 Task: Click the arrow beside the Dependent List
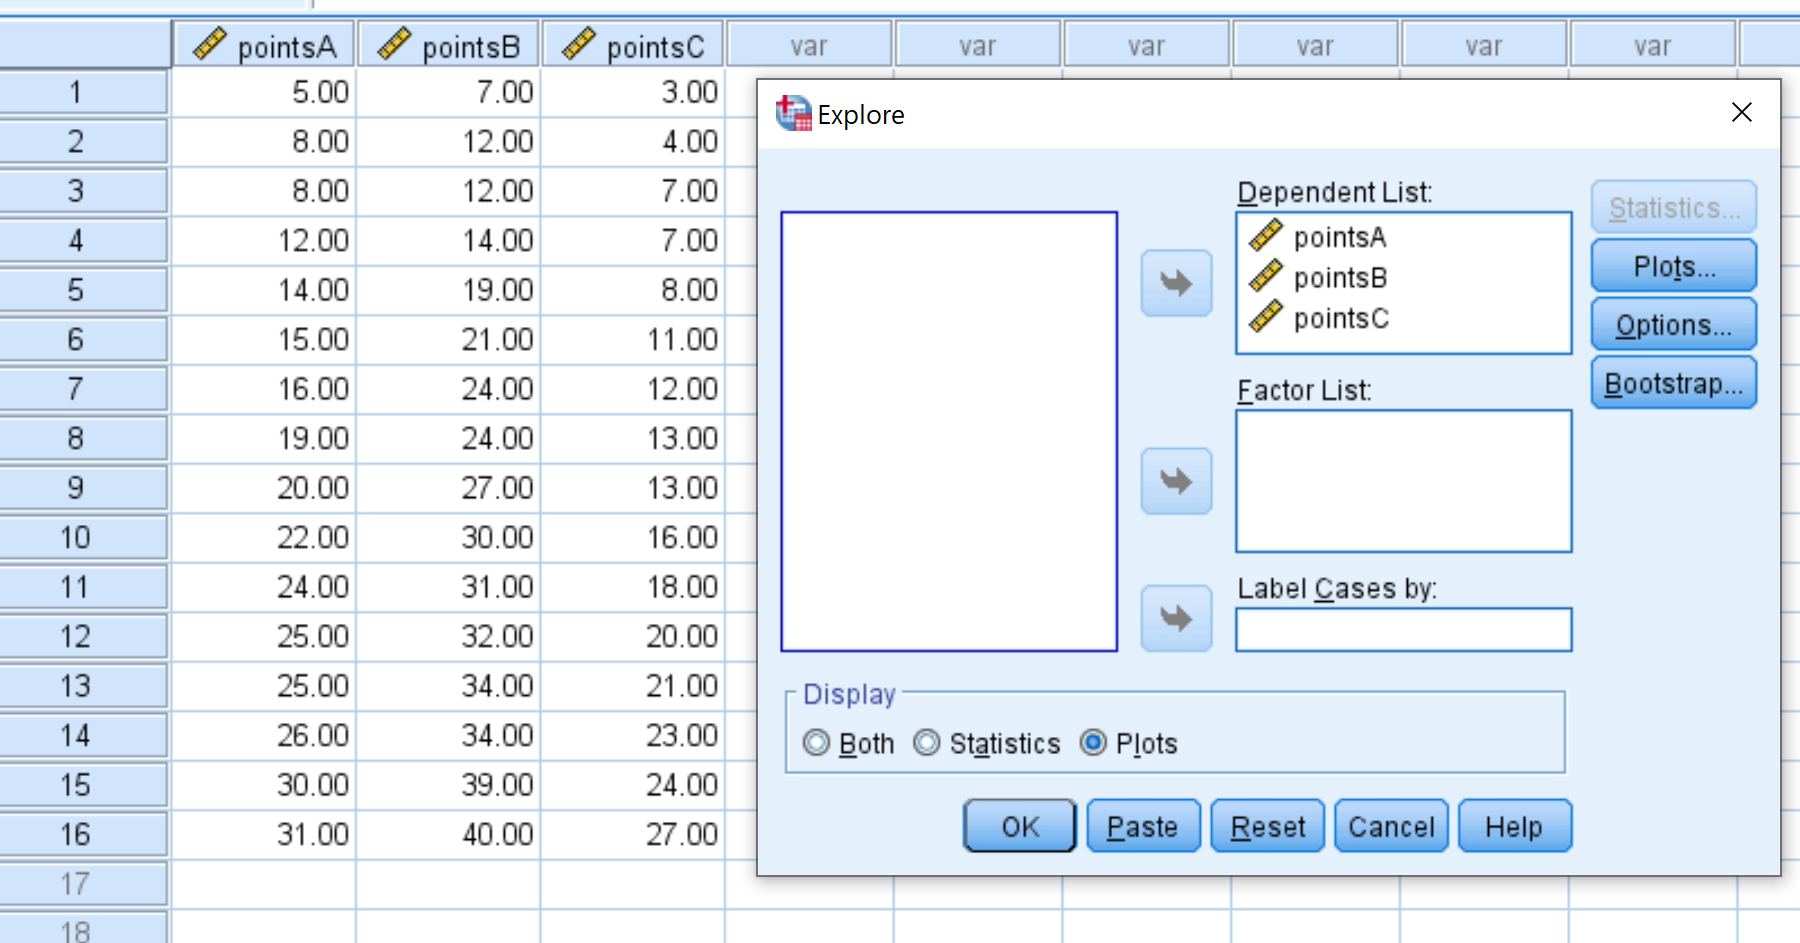(1175, 283)
